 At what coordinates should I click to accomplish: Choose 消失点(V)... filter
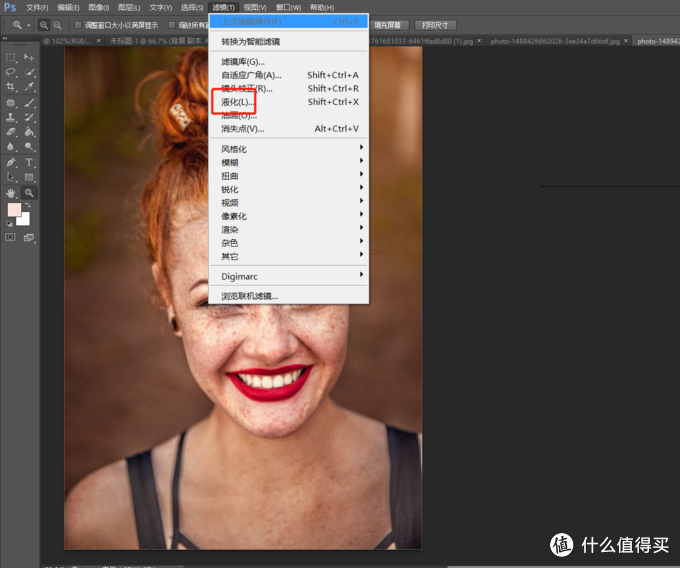289,129
